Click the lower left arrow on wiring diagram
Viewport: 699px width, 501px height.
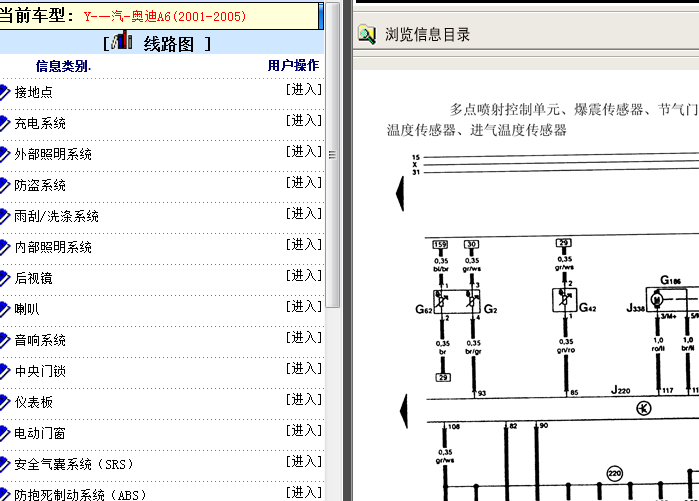tap(404, 411)
